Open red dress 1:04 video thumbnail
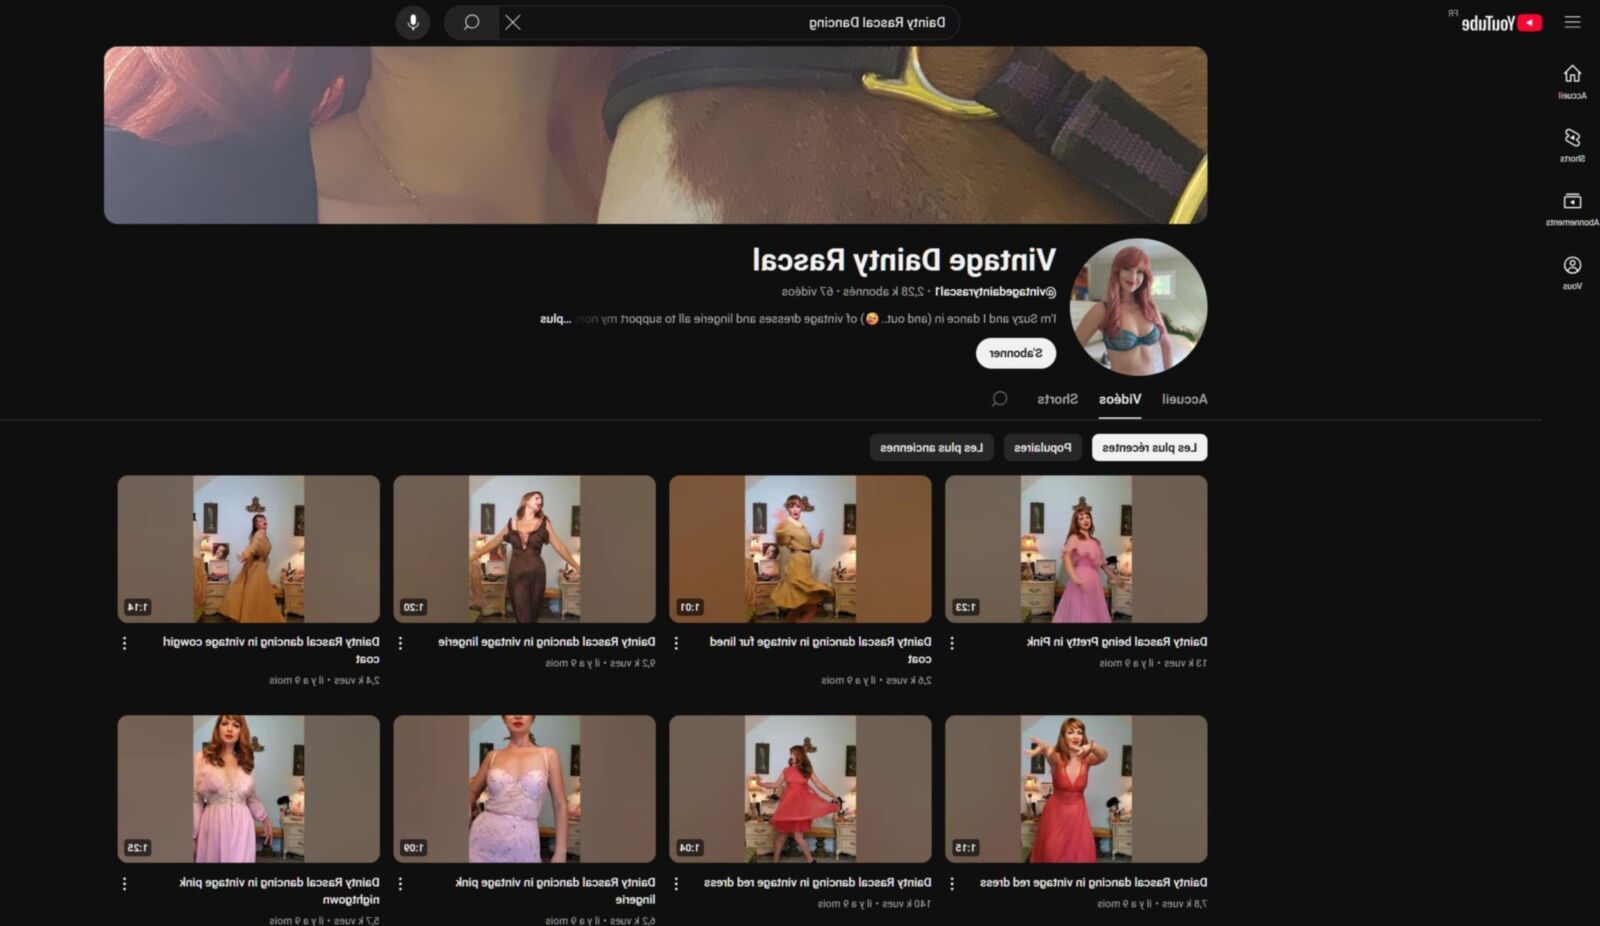 (x=800, y=789)
